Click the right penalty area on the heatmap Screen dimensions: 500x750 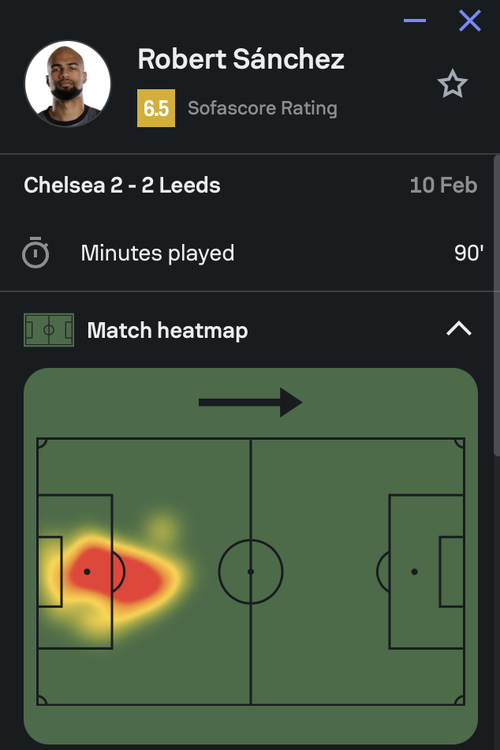tap(426, 572)
